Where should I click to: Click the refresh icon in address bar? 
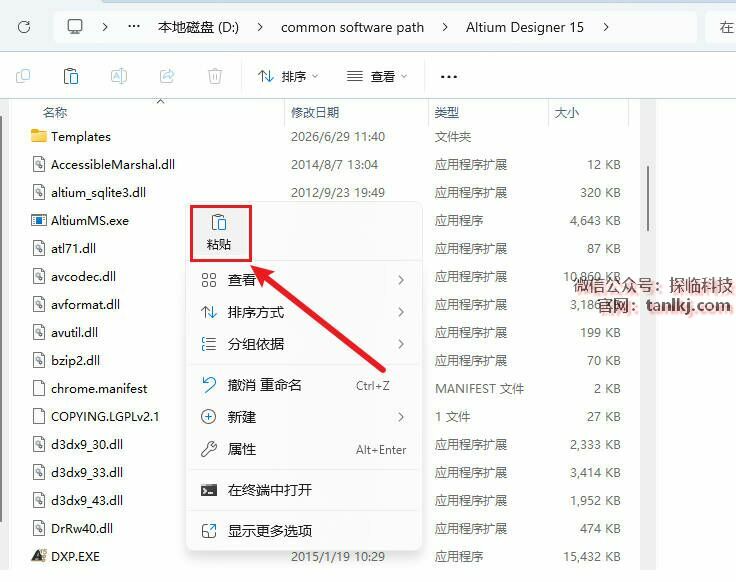click(24, 27)
